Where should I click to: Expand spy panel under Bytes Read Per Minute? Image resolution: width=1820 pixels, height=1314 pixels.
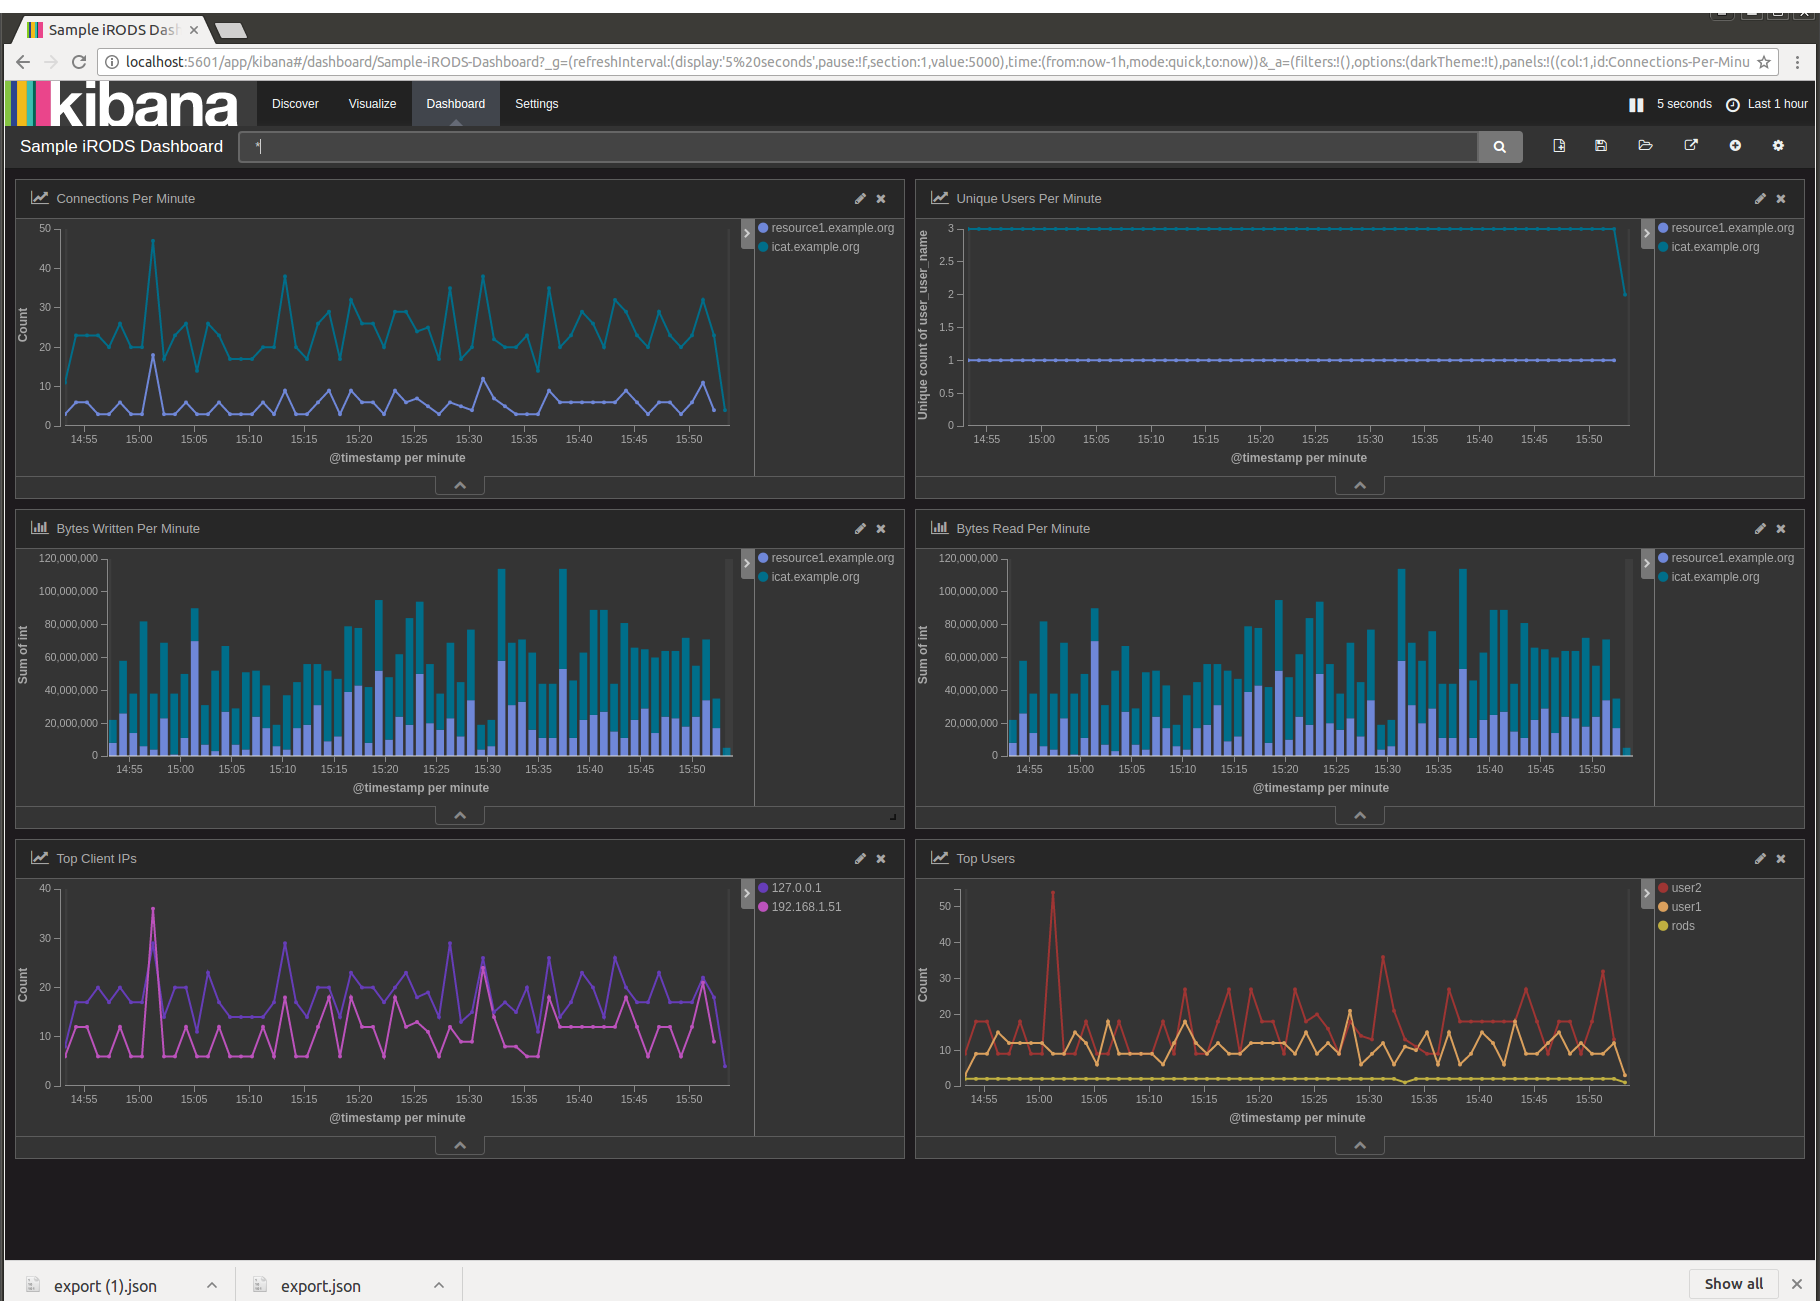coord(1360,816)
